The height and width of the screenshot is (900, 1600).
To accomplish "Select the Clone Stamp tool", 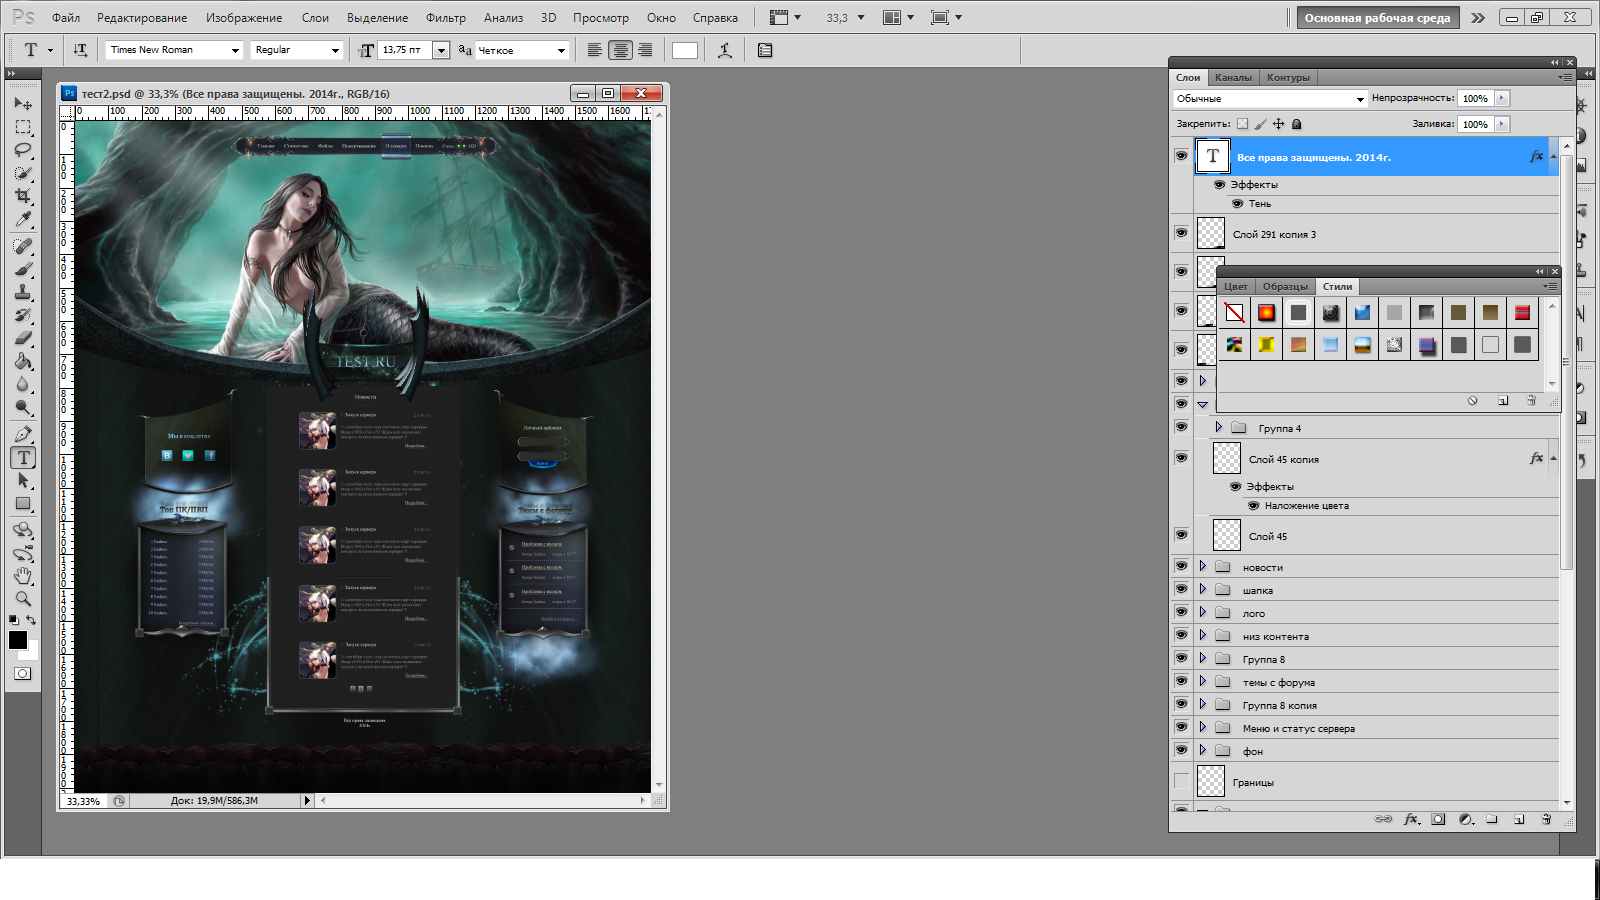I will pos(23,292).
